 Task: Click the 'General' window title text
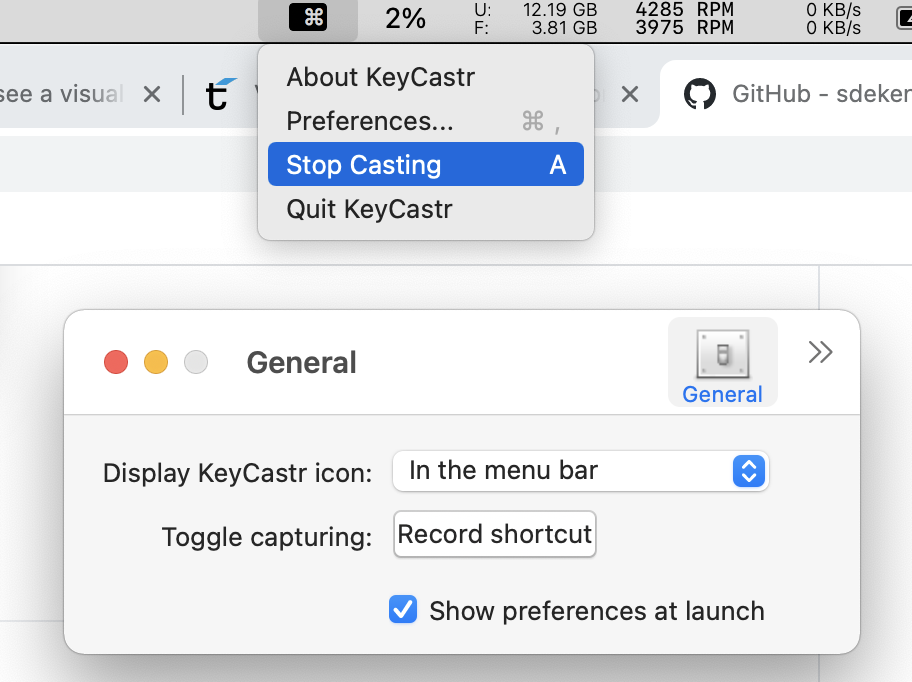(301, 363)
